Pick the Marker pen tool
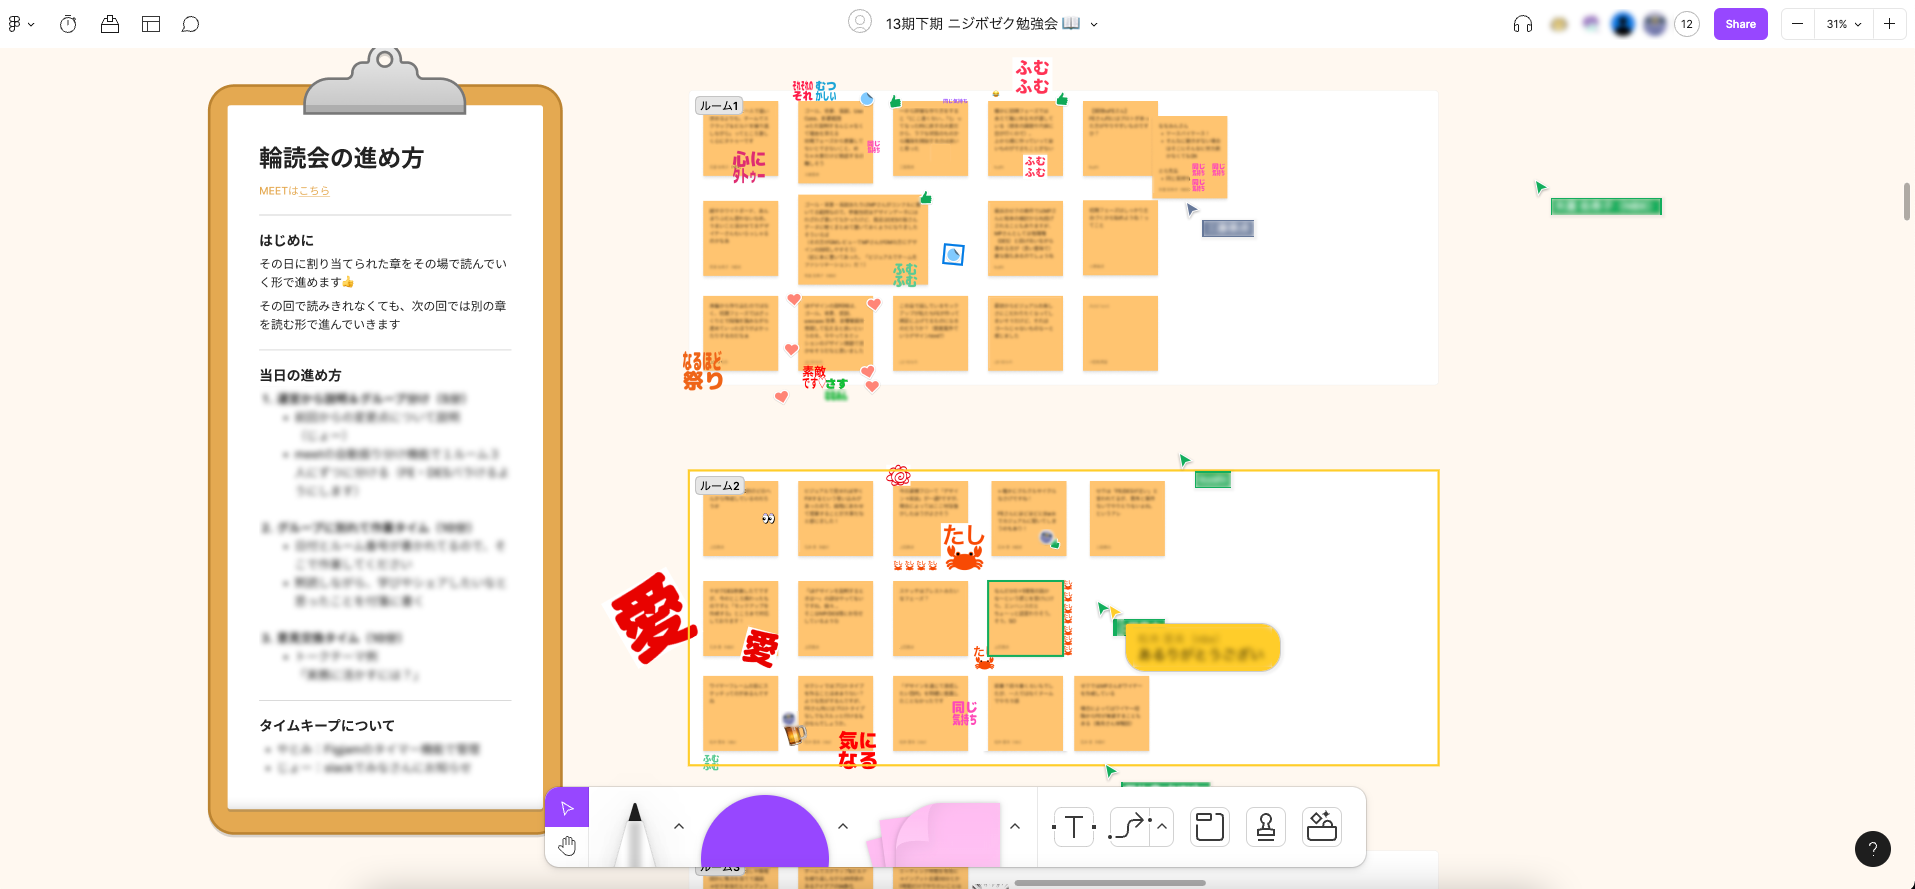The image size is (1915, 889). click(634, 833)
